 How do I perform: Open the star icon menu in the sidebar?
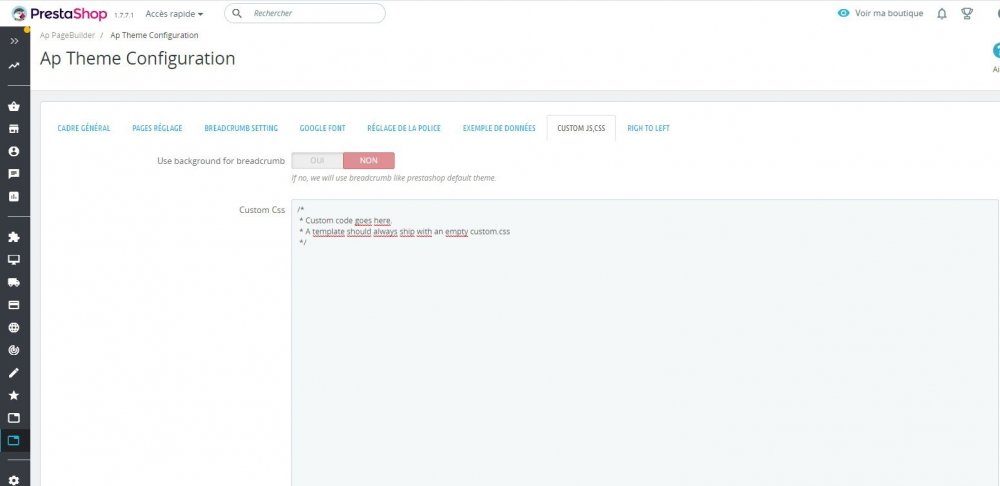[14, 395]
